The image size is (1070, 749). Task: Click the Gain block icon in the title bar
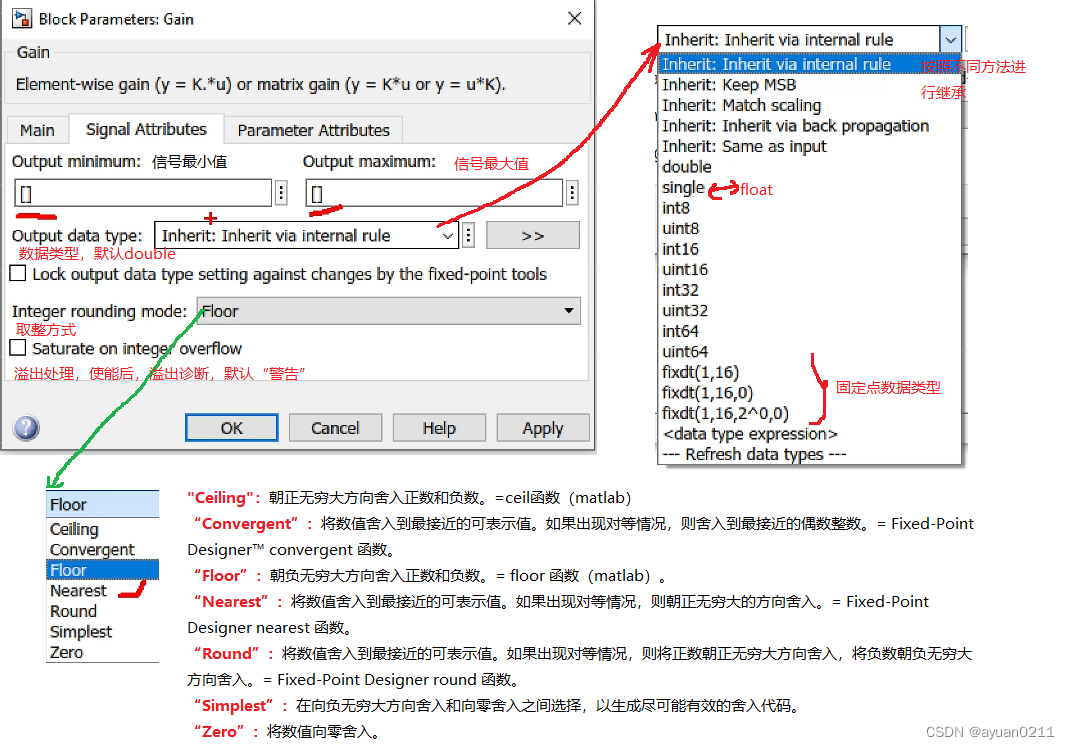(22, 17)
